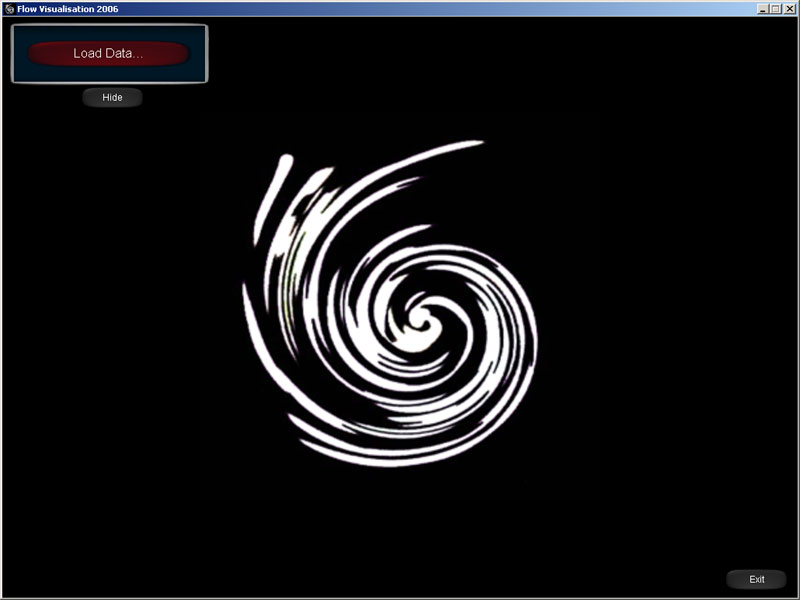Hide the control panel with Hide button
Viewport: 800px width, 600px height.
coord(112,97)
